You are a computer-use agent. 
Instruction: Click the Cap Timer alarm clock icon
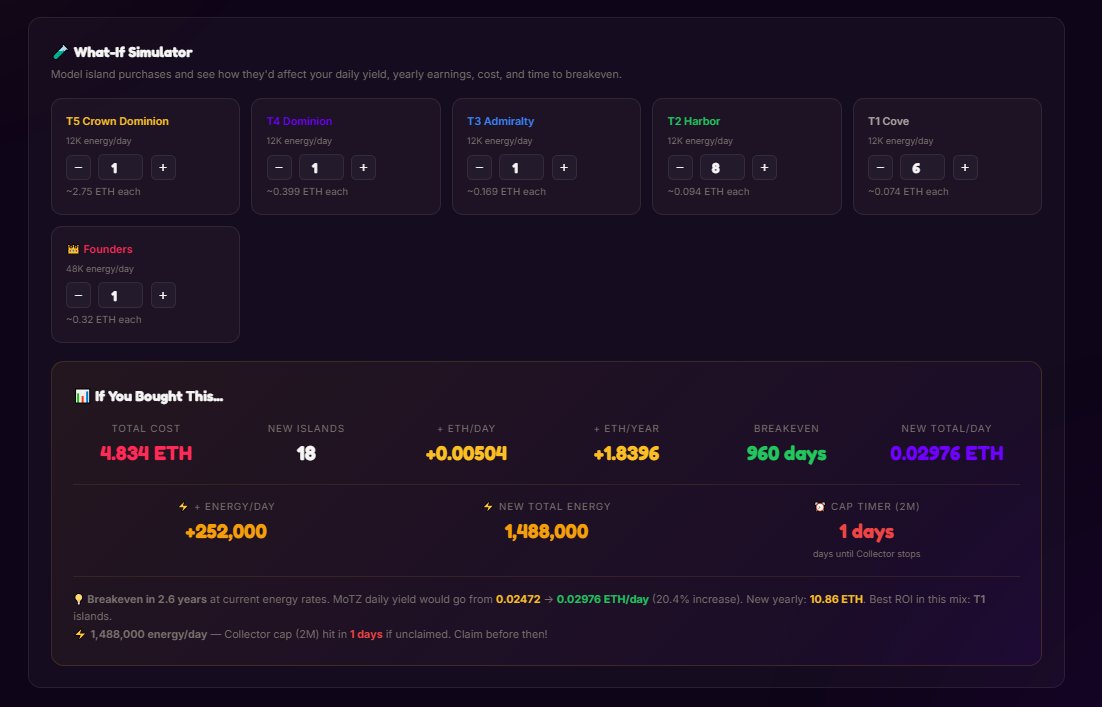[x=821, y=507]
